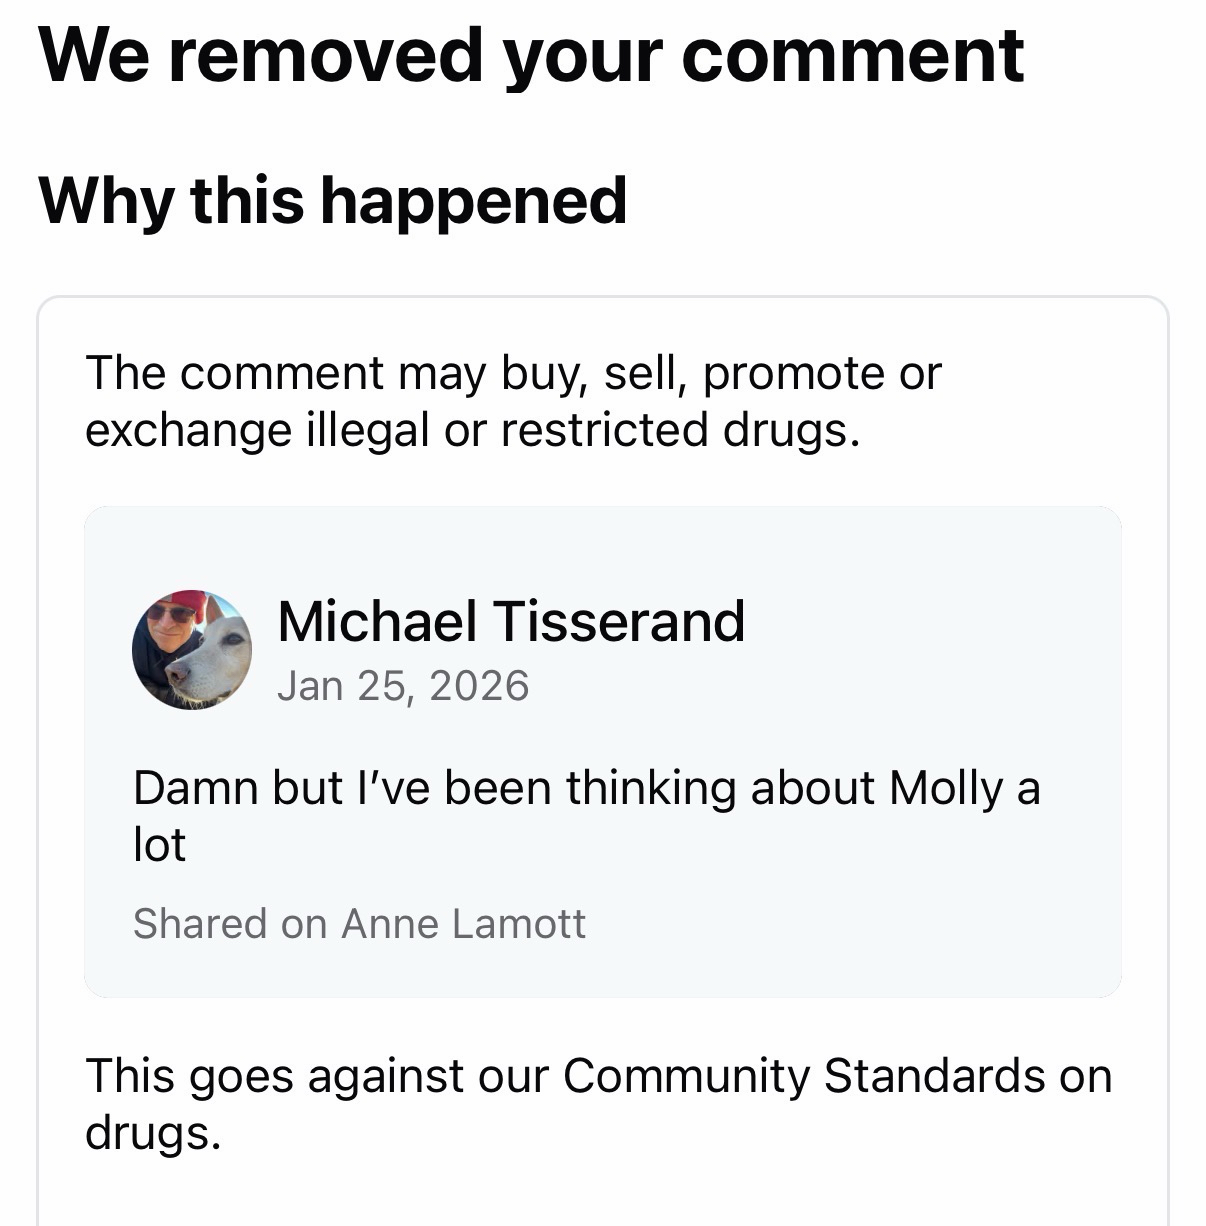Open the Michael Tisserand profile name

click(511, 621)
